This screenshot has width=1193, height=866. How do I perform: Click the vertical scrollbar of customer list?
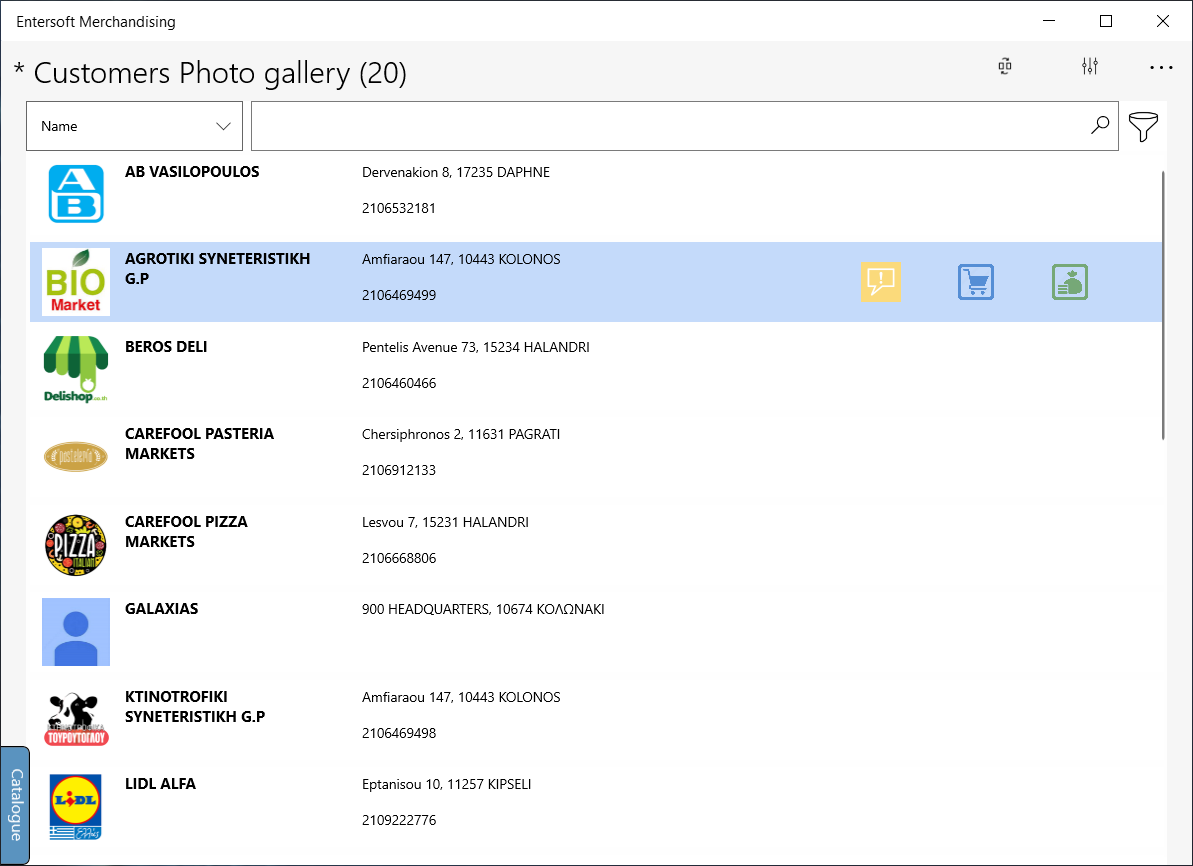[1163, 305]
